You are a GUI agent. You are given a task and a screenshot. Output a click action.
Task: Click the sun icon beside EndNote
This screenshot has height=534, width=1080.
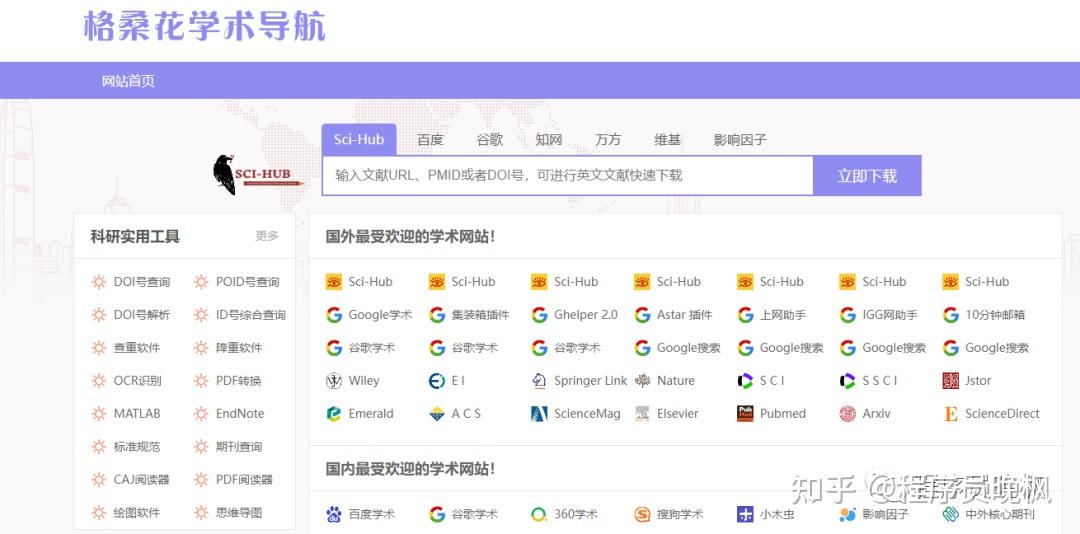point(201,414)
